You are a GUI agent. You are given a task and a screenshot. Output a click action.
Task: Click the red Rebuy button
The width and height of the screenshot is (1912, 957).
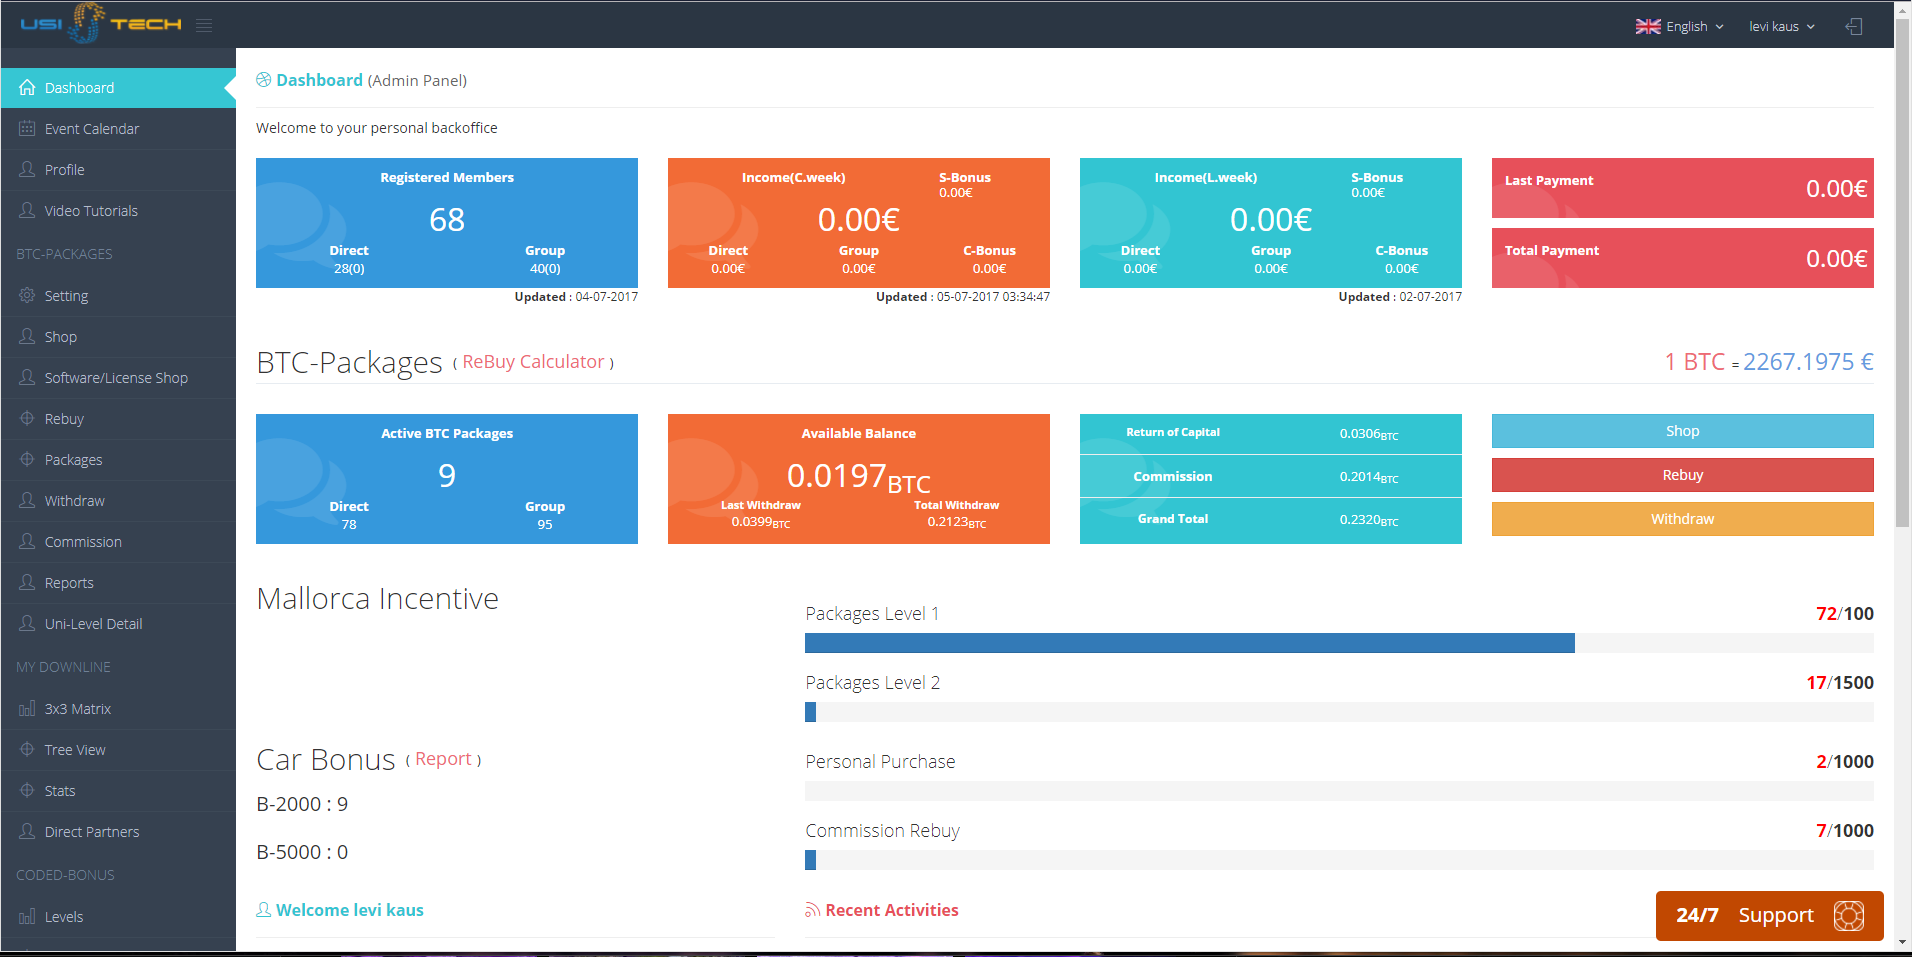click(x=1682, y=475)
